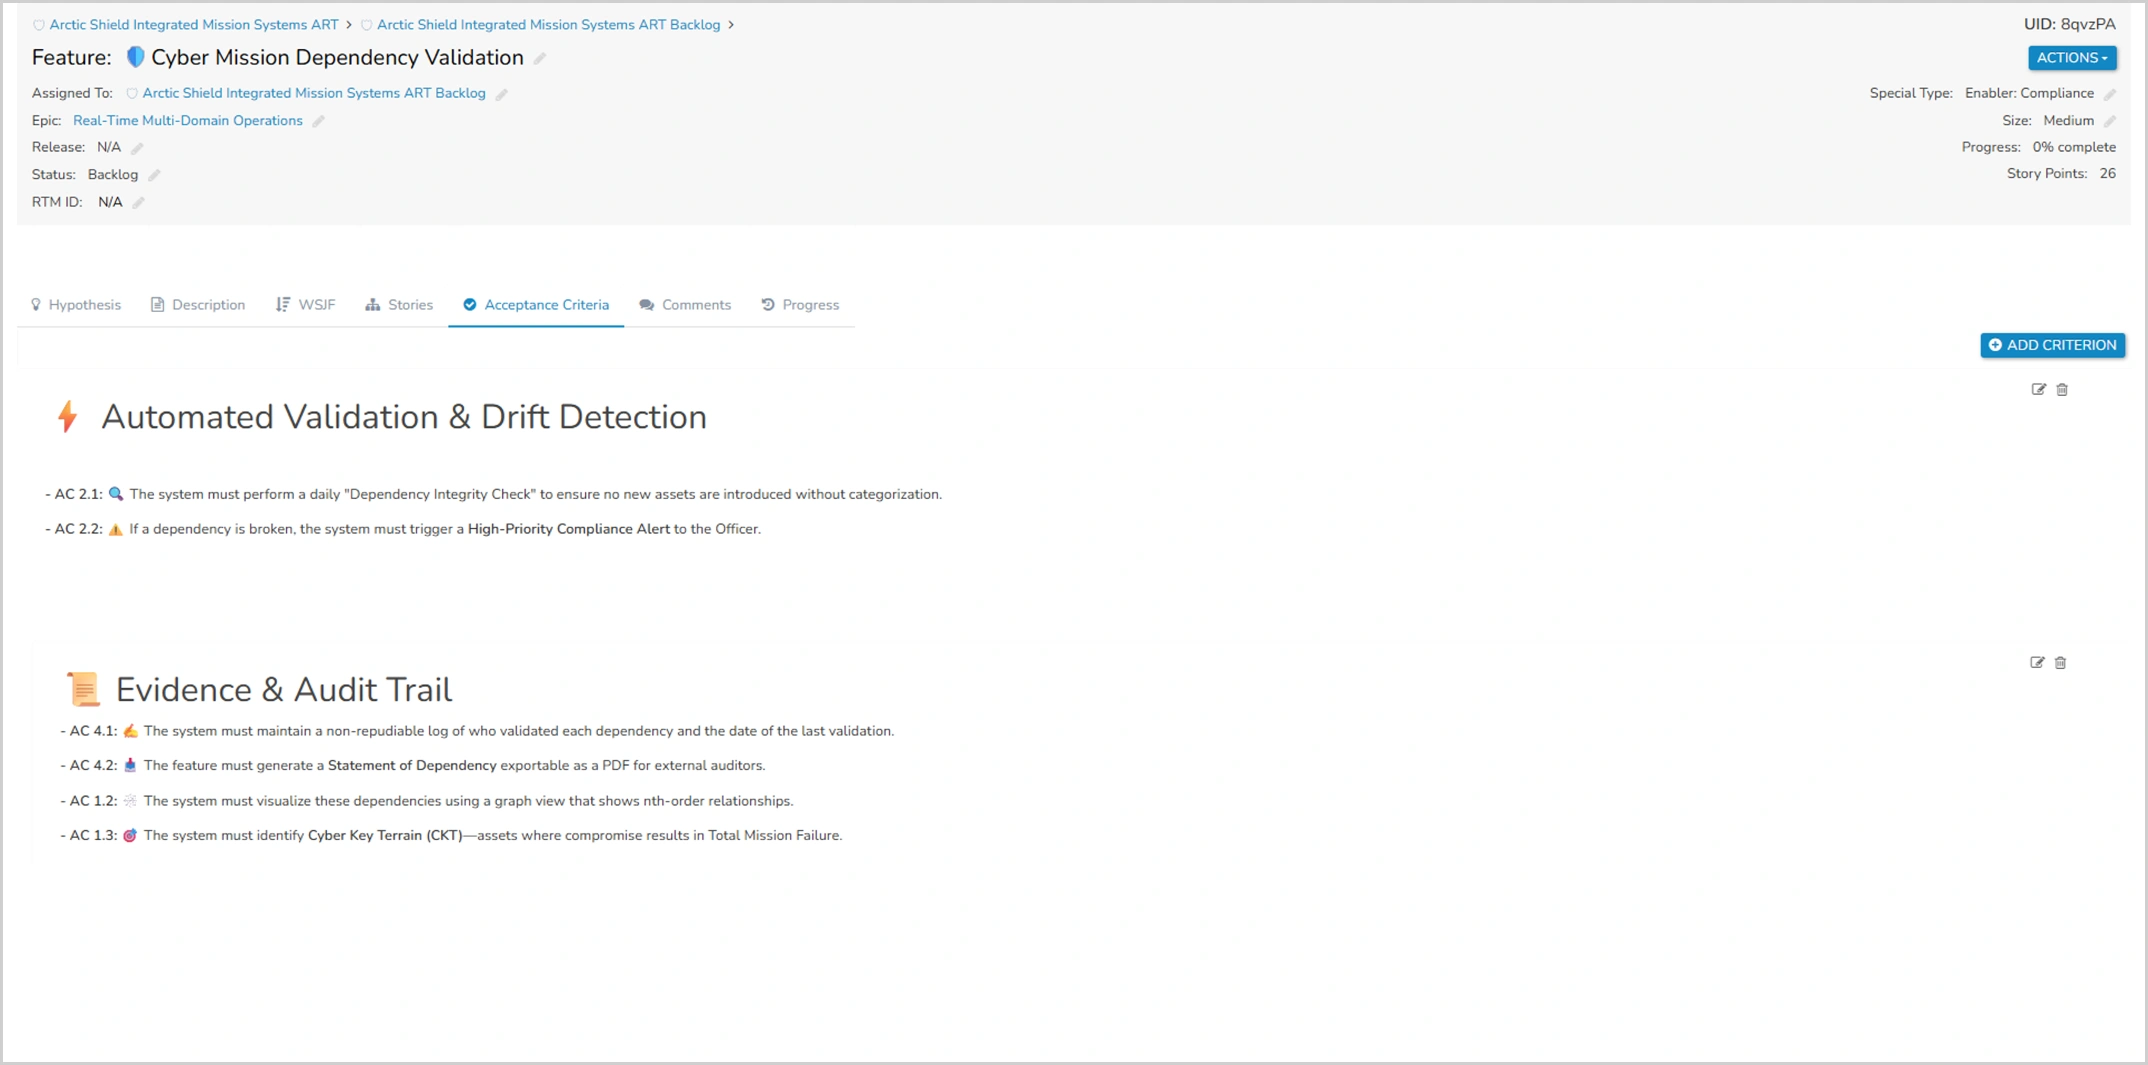Edit the Evidence & Audit Trail criterion
This screenshot has height=1065, width=2148.
coord(2037,663)
